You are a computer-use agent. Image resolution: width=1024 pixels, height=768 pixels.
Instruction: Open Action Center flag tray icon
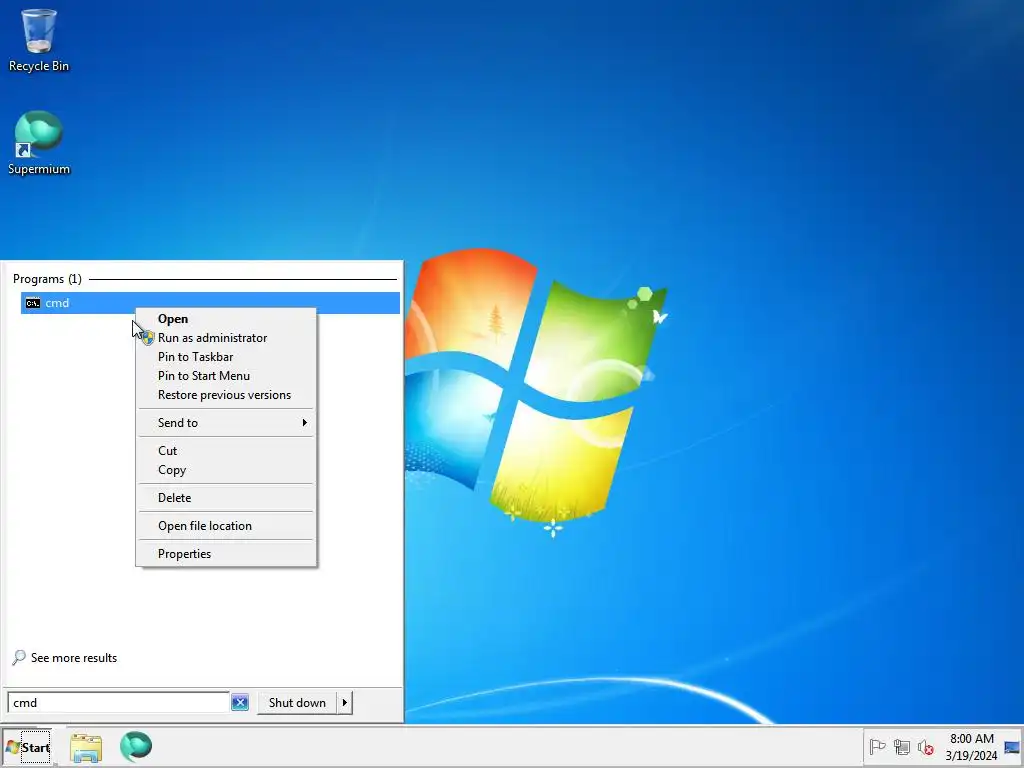pos(877,746)
